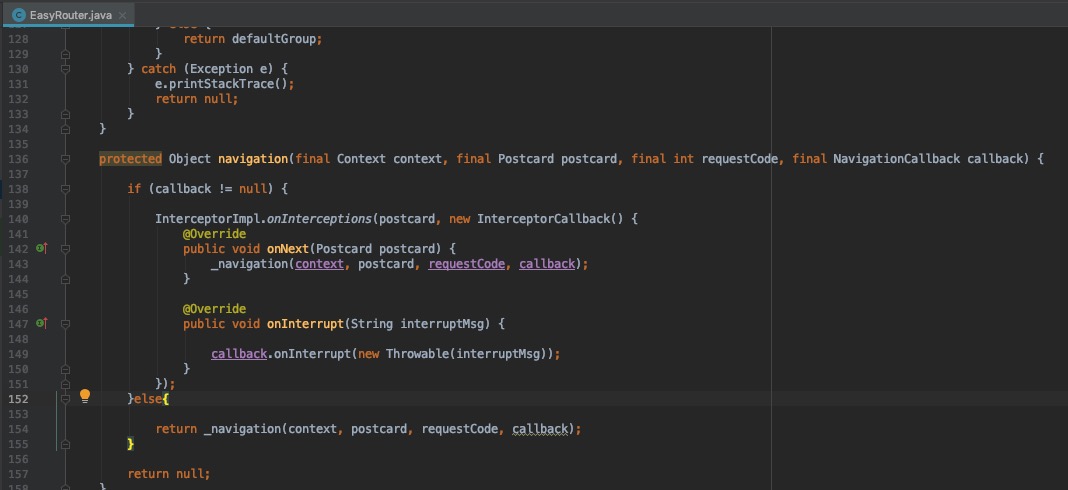Click the '@Override' annotation on line 141
The width and height of the screenshot is (1068, 490).
pyautogui.click(x=215, y=234)
